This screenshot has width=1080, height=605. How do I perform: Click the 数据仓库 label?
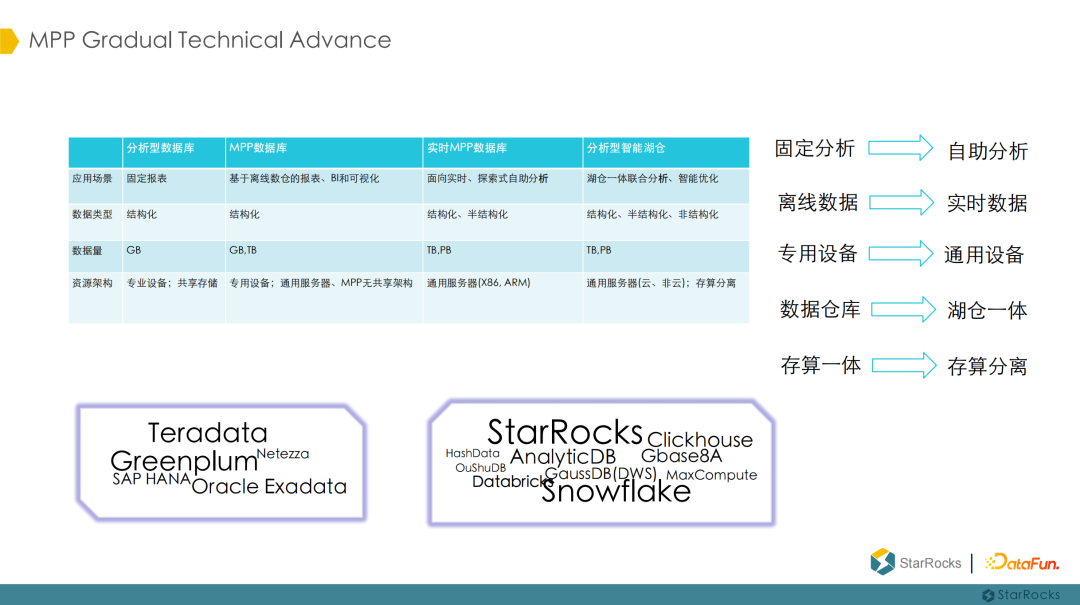(820, 309)
